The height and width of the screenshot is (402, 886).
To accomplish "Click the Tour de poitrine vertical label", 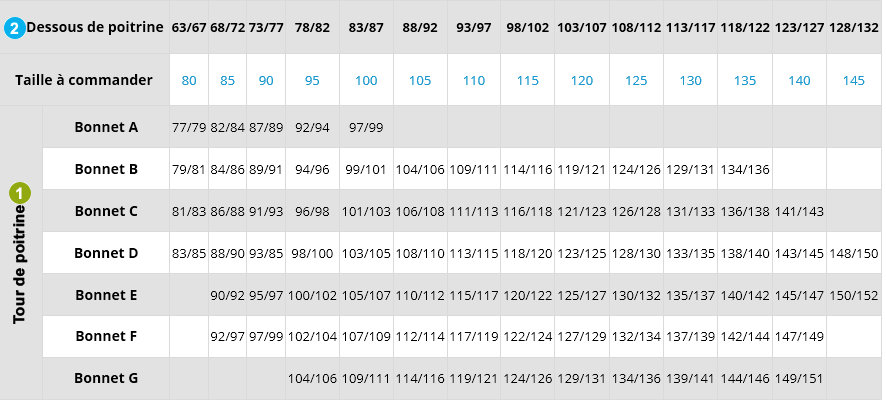I will pyautogui.click(x=20, y=264).
